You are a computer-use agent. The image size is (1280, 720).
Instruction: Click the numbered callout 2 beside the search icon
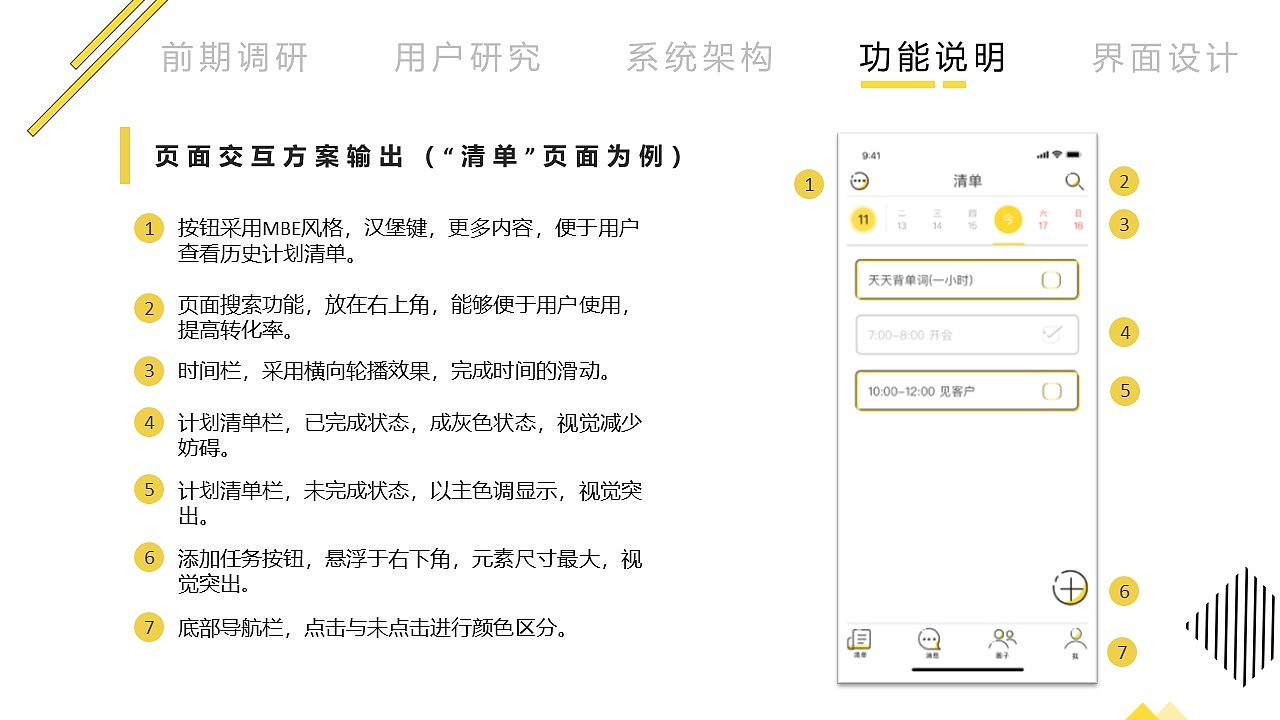click(1123, 181)
